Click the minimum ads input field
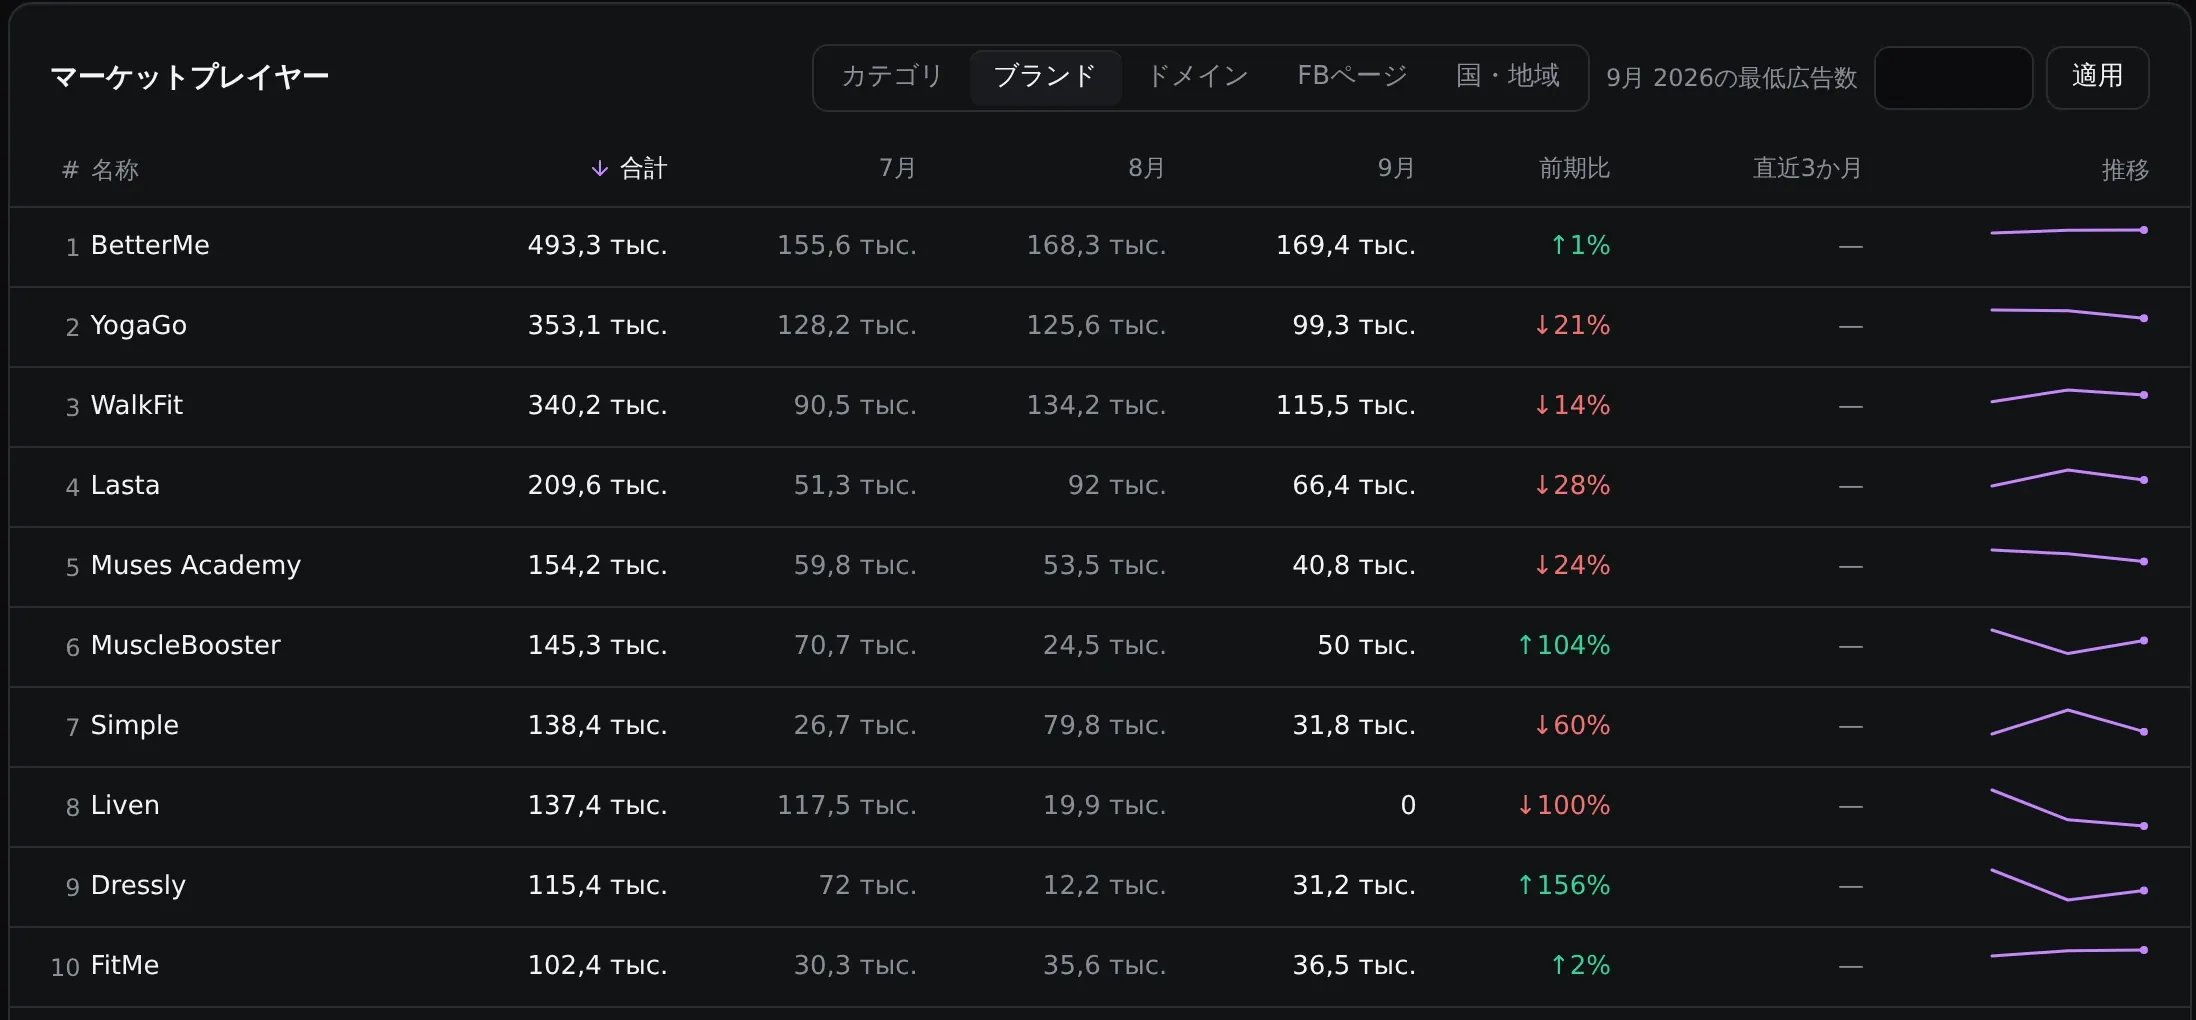Viewport: 2196px width, 1020px height. tap(1953, 78)
